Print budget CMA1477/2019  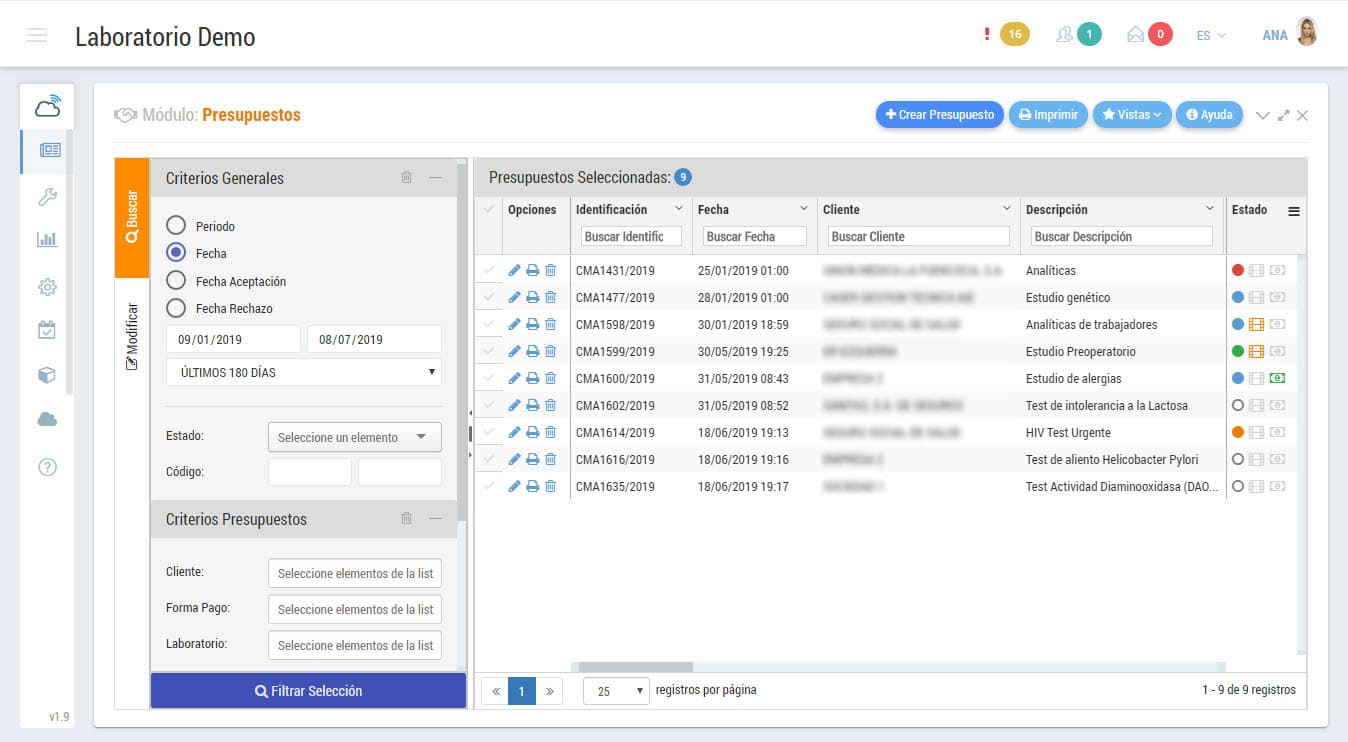click(x=533, y=297)
